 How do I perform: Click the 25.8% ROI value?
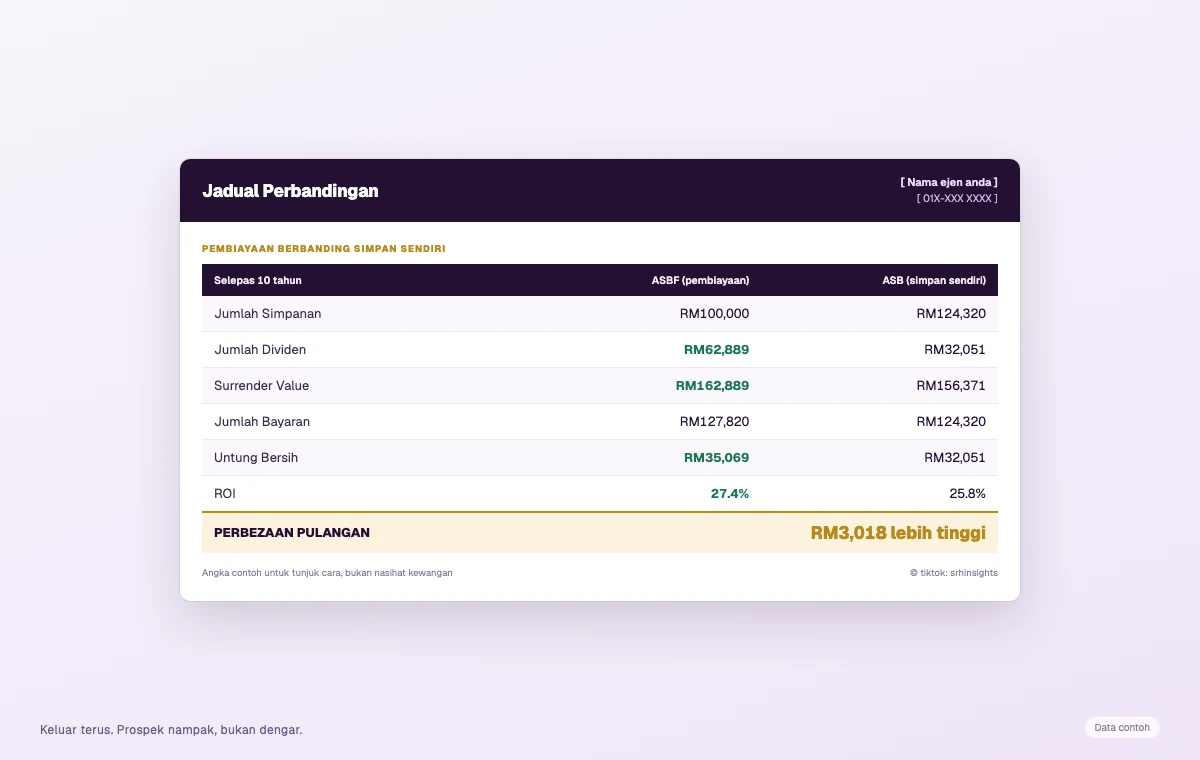click(x=967, y=493)
